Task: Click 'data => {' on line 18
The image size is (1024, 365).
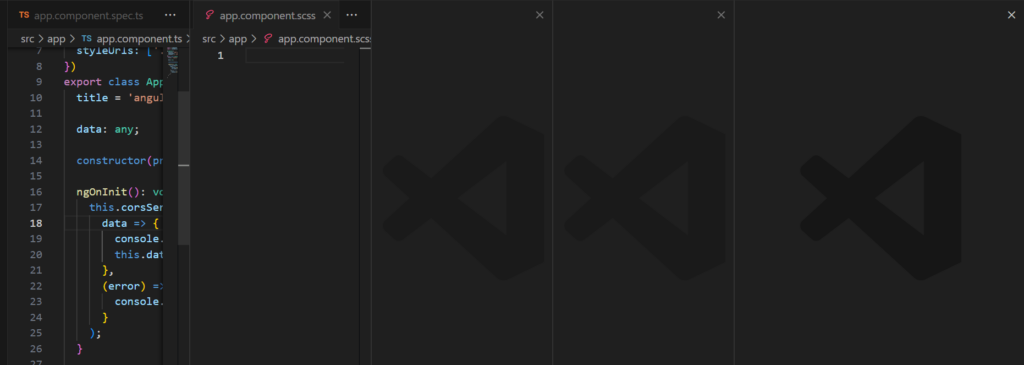Action: tap(130, 223)
